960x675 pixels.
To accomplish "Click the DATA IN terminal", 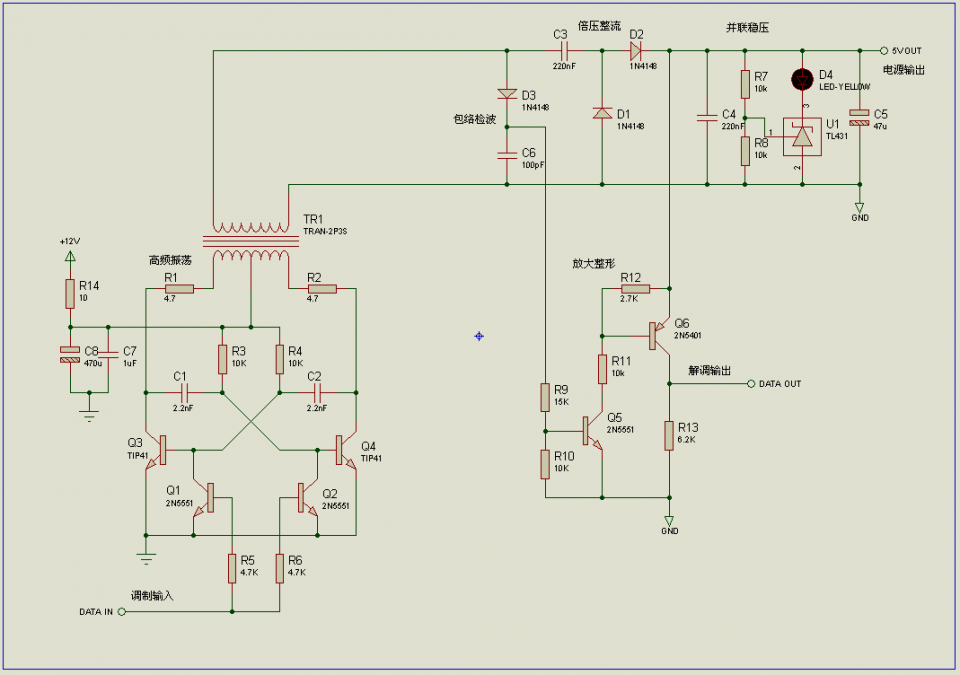I will click(121, 611).
